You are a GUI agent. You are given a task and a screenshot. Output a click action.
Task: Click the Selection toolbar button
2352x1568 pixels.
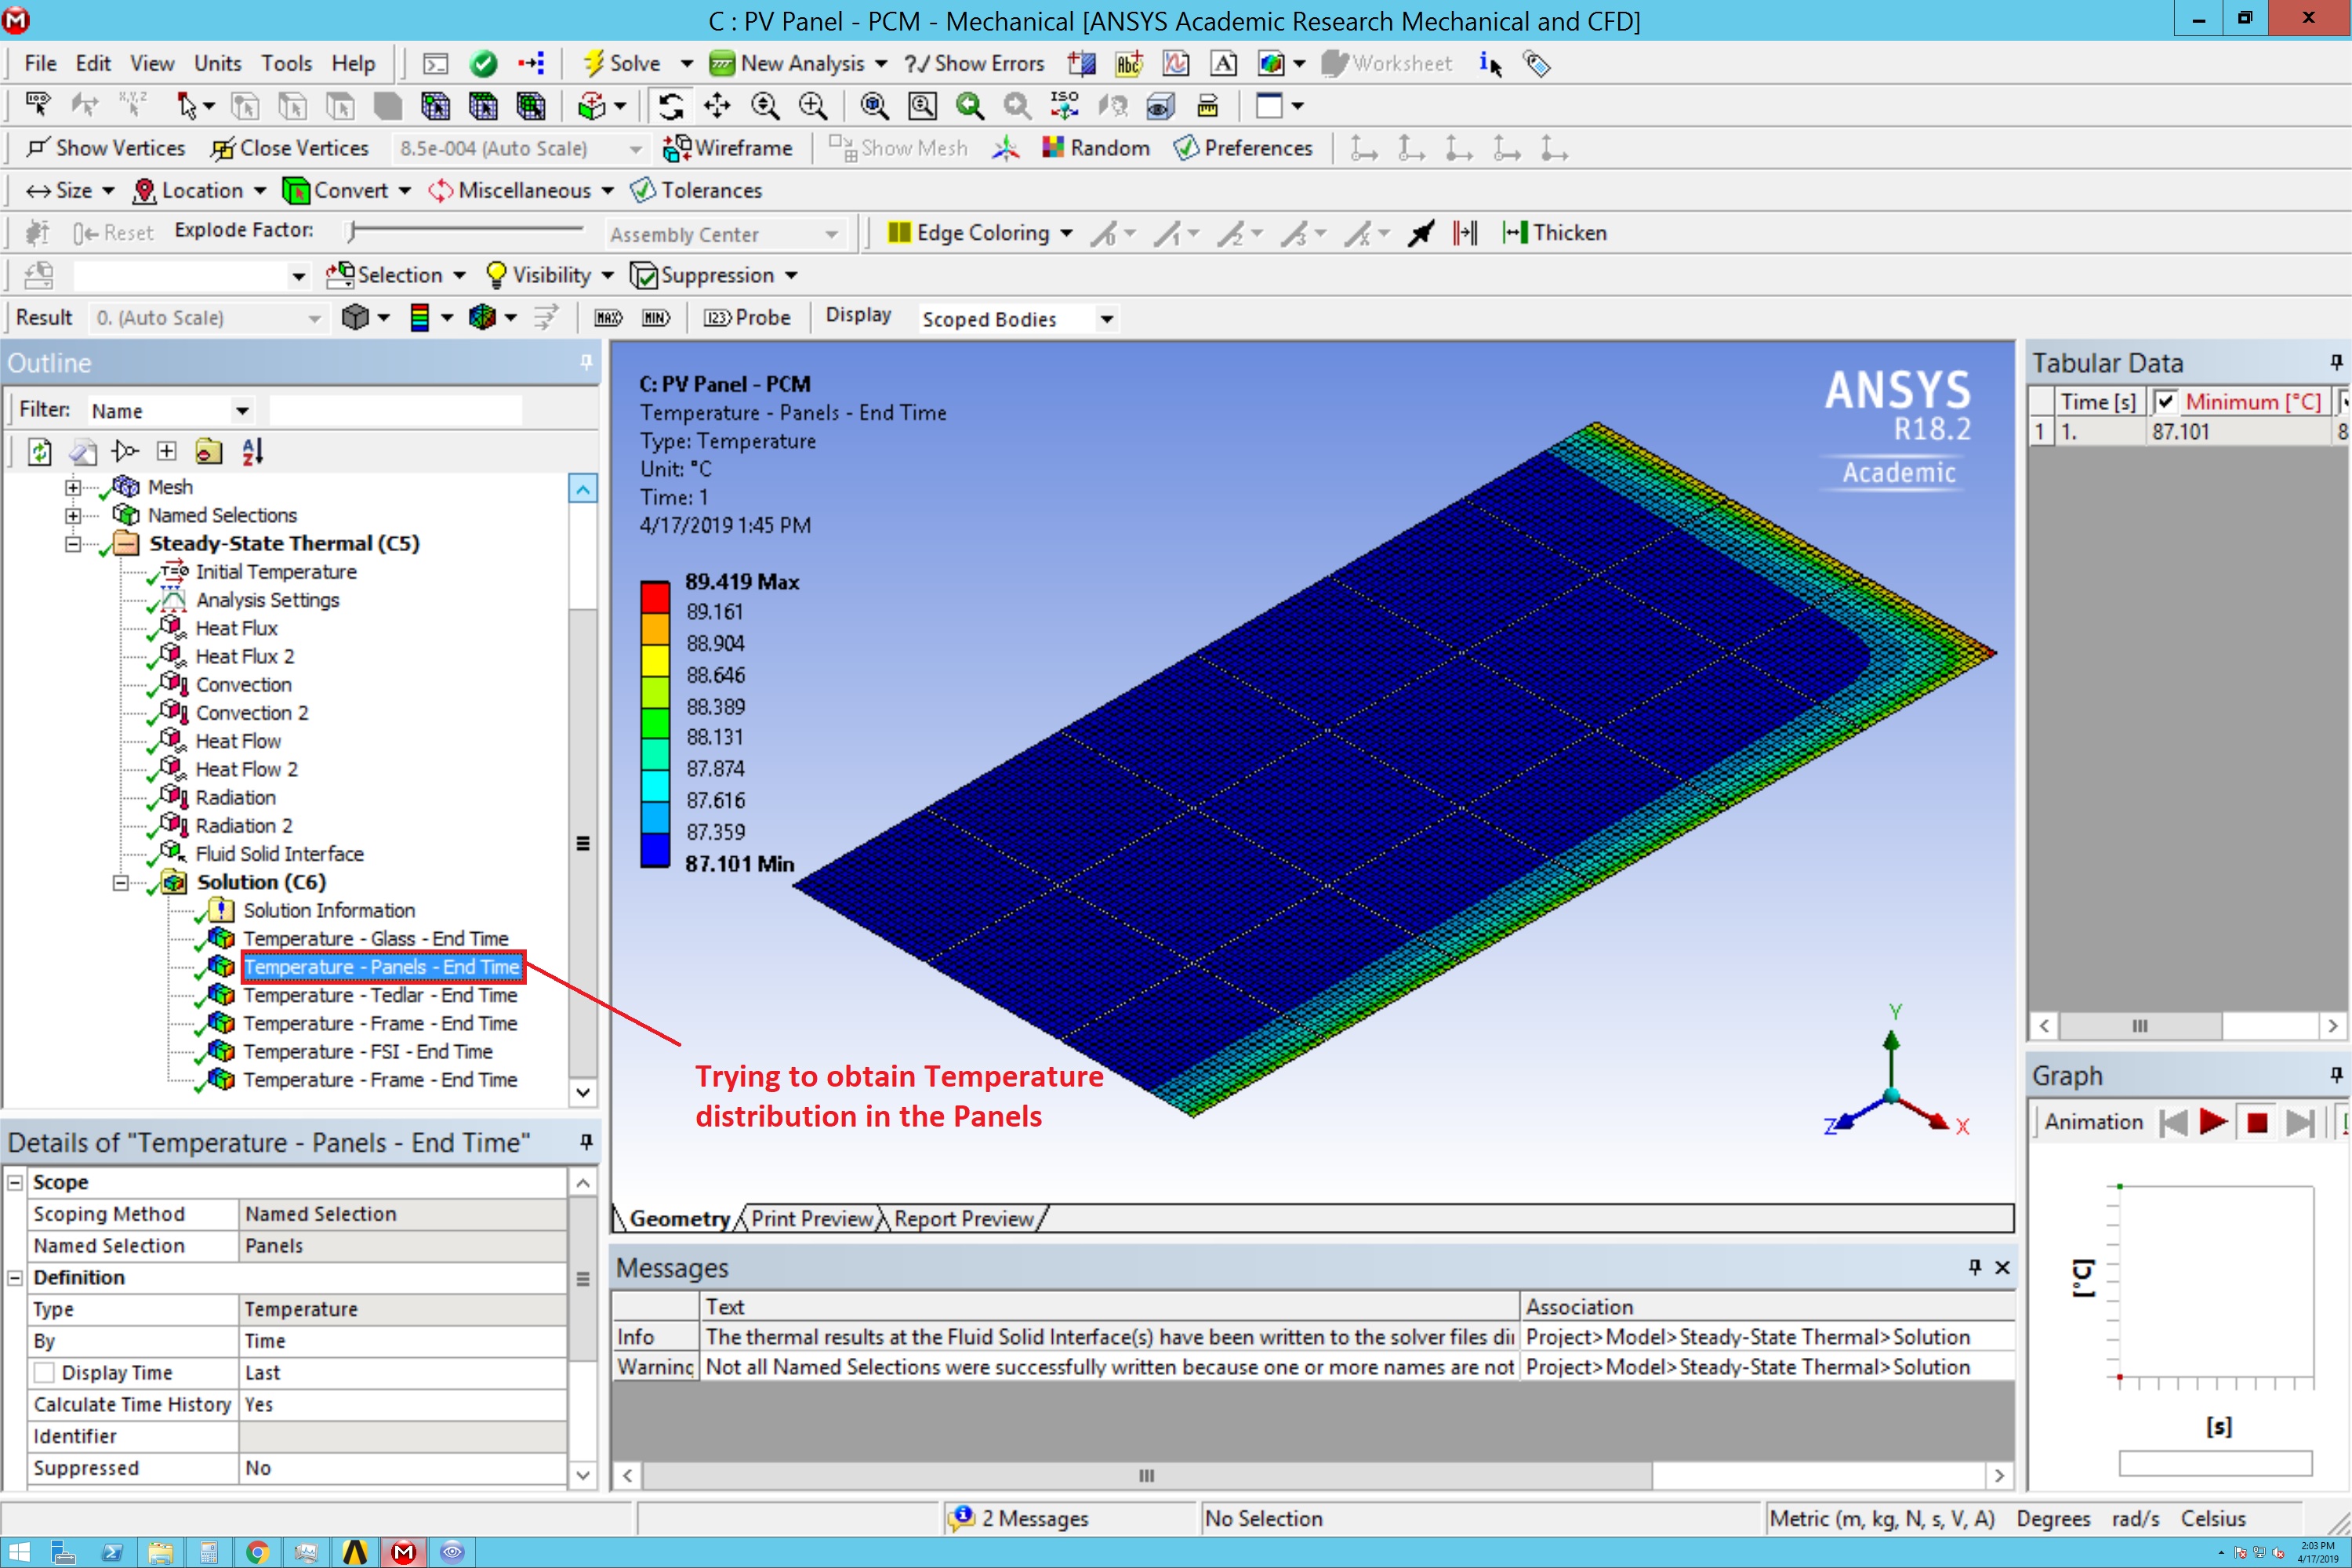[396, 275]
